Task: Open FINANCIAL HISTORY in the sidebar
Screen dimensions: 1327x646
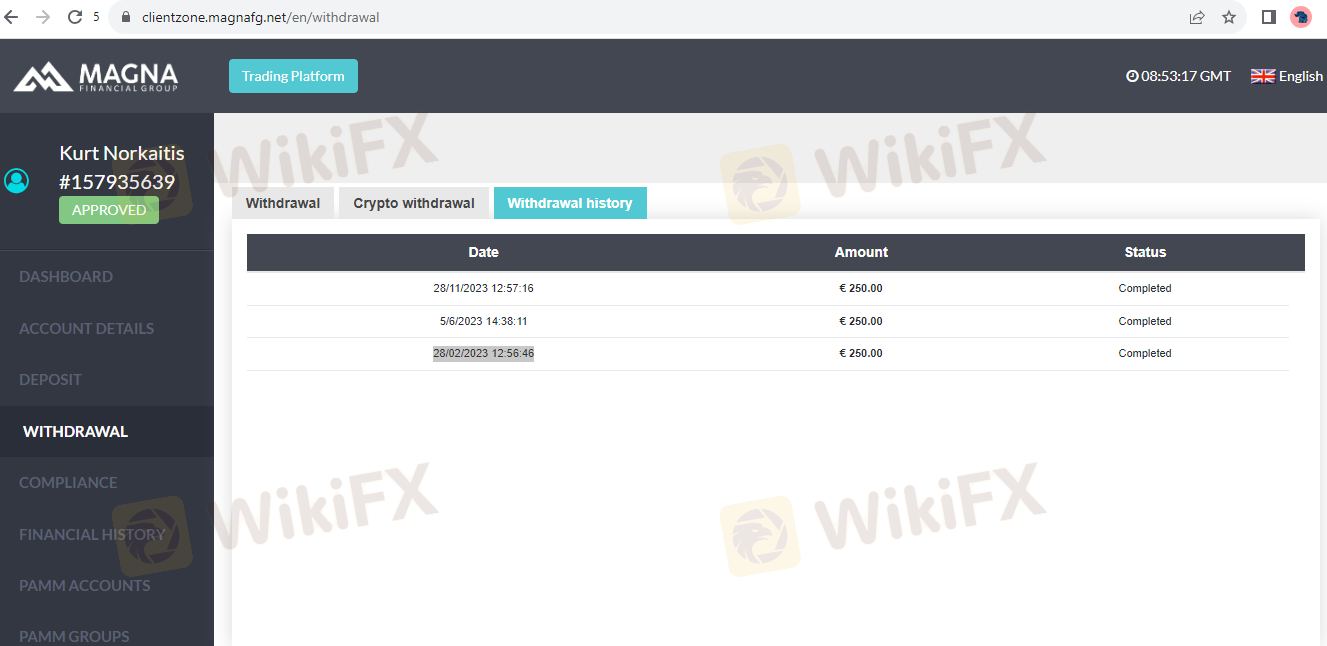Action: (x=92, y=535)
